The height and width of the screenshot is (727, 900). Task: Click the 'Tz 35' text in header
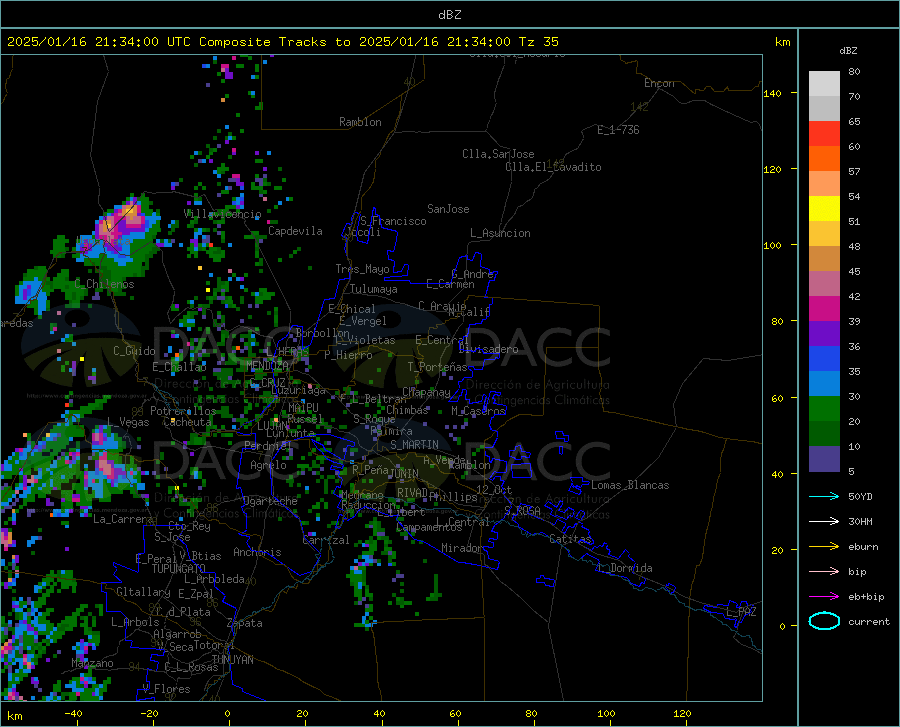[538, 42]
